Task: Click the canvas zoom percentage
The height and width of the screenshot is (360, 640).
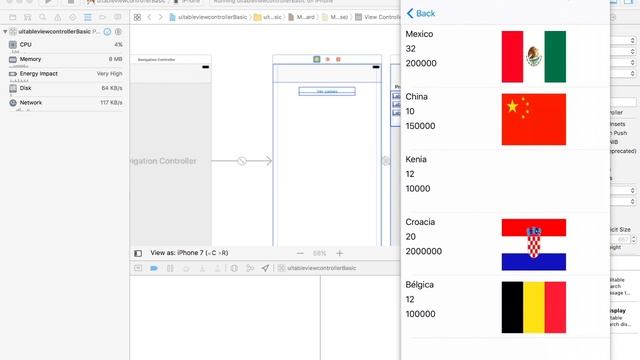Action: (x=319, y=253)
